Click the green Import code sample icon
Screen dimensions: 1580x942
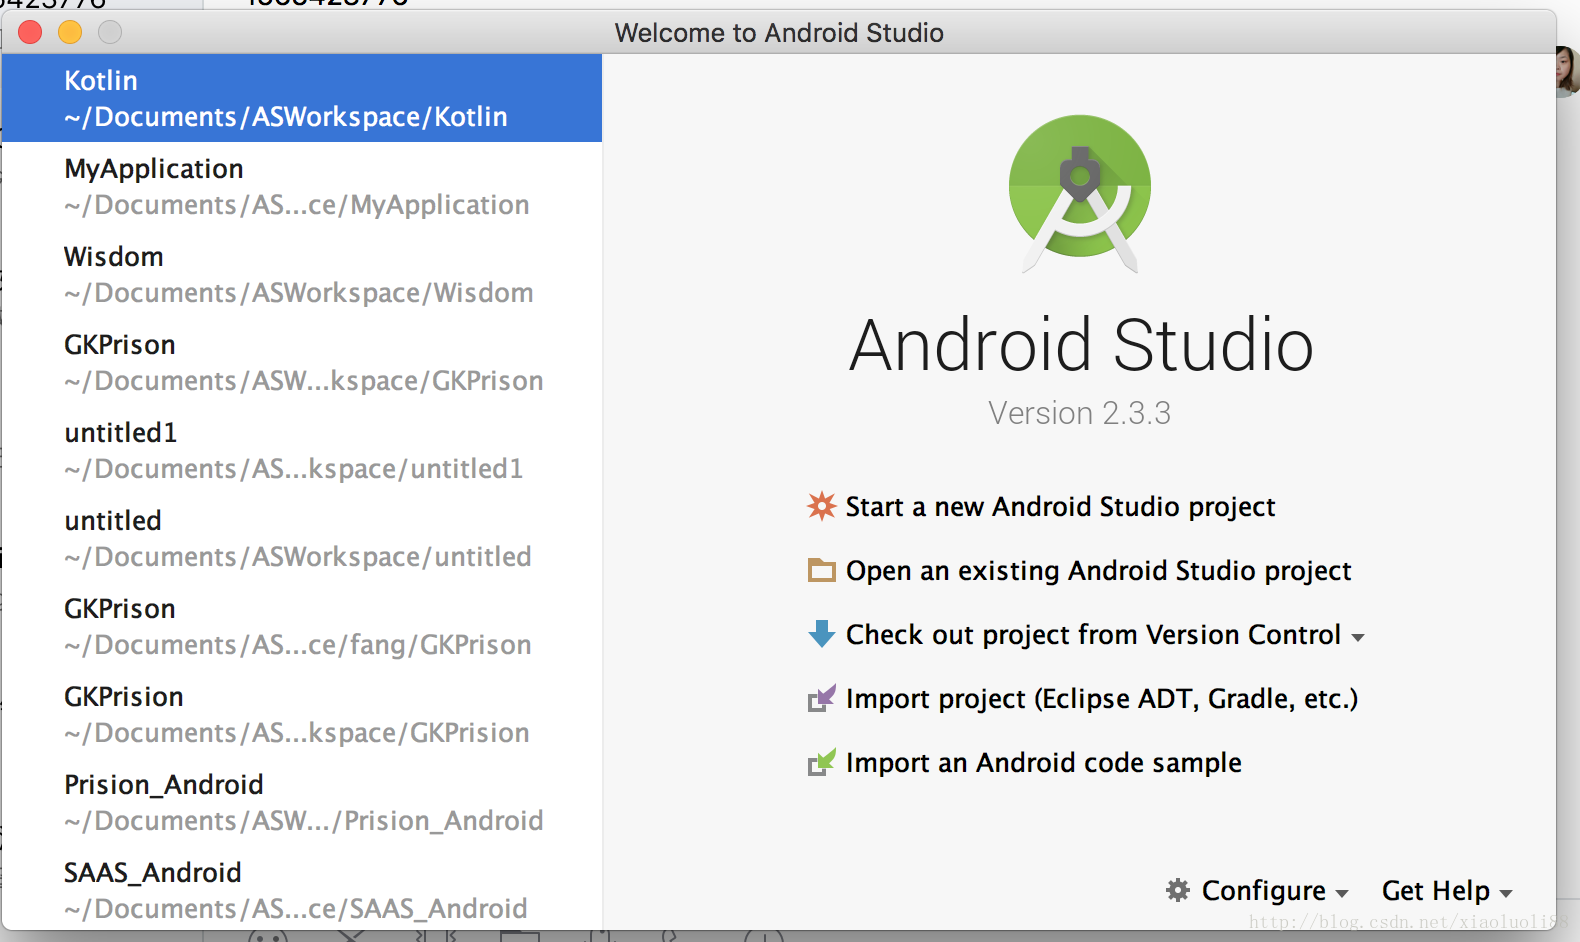pos(821,763)
